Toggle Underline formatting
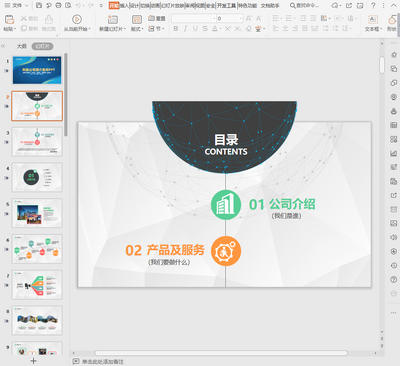The height and width of the screenshot is (366, 400). 195,29
